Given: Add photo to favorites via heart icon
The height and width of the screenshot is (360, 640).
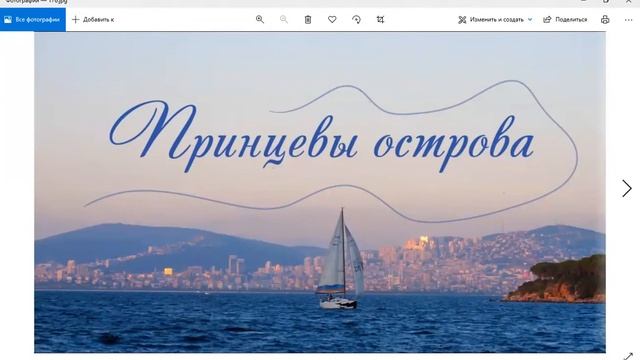Looking at the screenshot, I should (332, 20).
